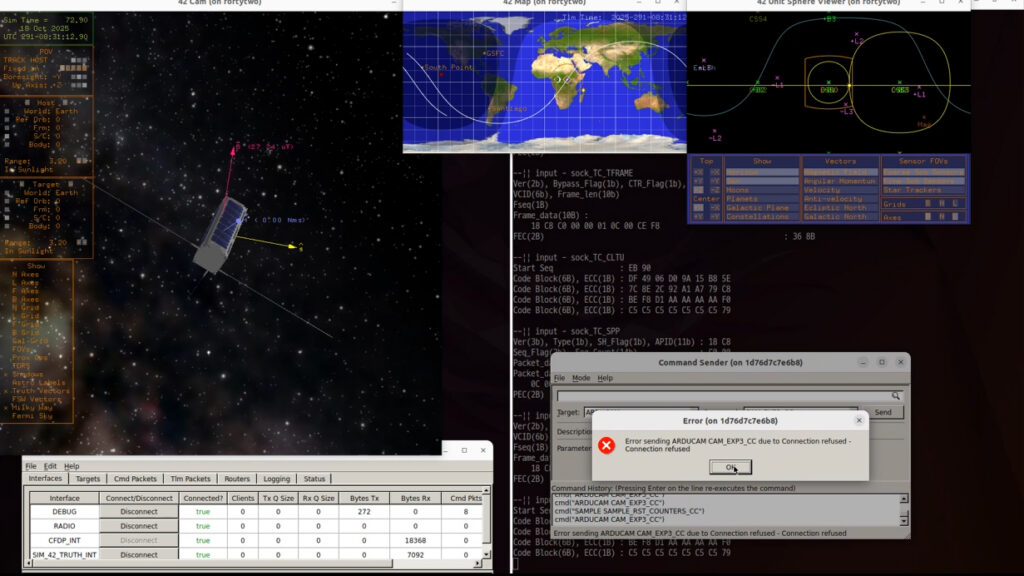This screenshot has height=576, width=1024.
Task: Click South Point label on 42 Map
Action: (447, 67)
